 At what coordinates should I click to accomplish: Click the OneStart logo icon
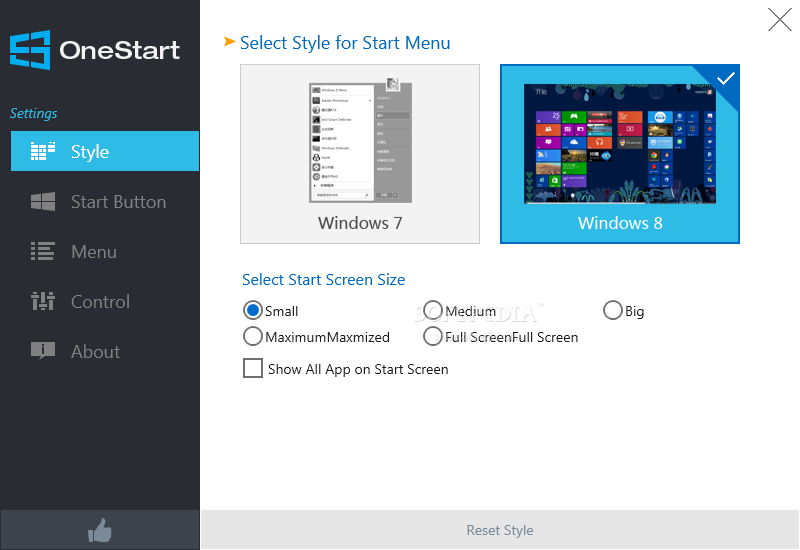coord(30,50)
